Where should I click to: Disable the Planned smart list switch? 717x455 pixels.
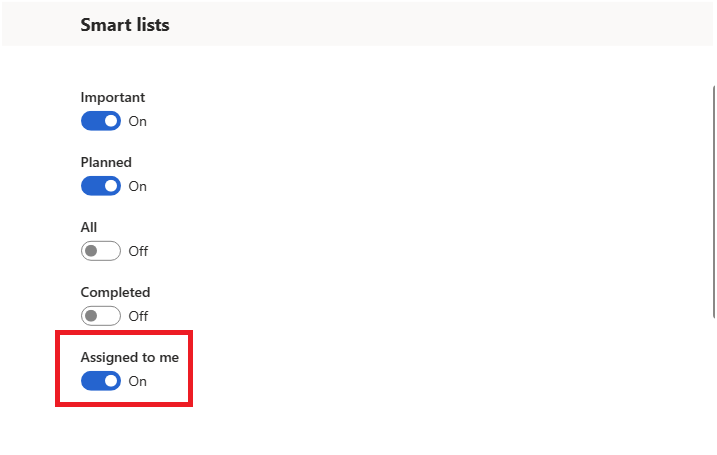101,186
